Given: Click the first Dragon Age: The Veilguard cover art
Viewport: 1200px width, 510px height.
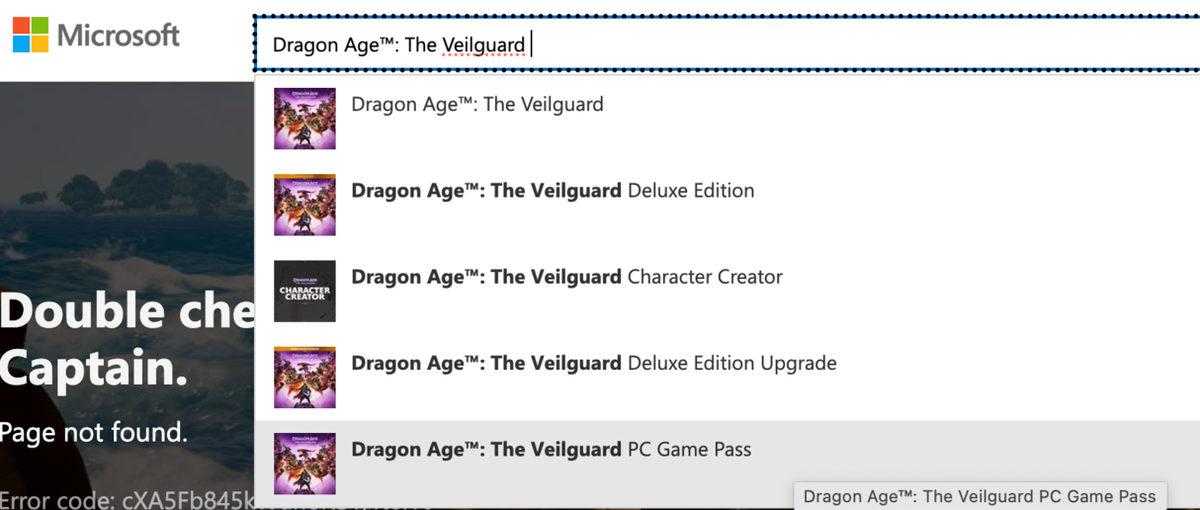Looking at the screenshot, I should pyautogui.click(x=305, y=119).
